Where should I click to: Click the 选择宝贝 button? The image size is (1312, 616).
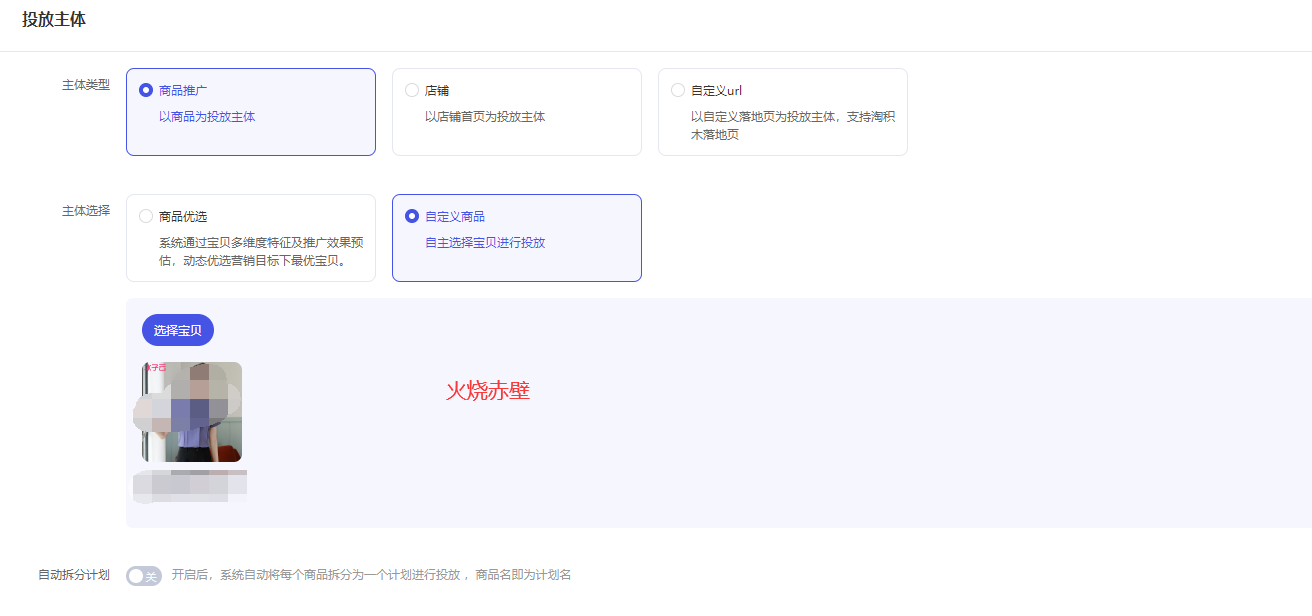178,330
